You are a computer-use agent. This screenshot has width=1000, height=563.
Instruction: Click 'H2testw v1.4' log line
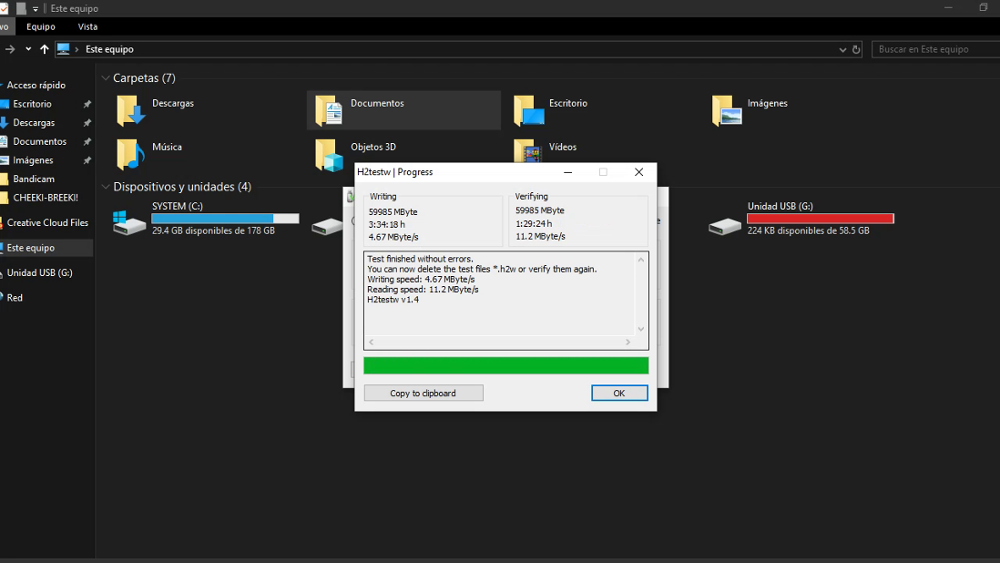pyautogui.click(x=393, y=300)
